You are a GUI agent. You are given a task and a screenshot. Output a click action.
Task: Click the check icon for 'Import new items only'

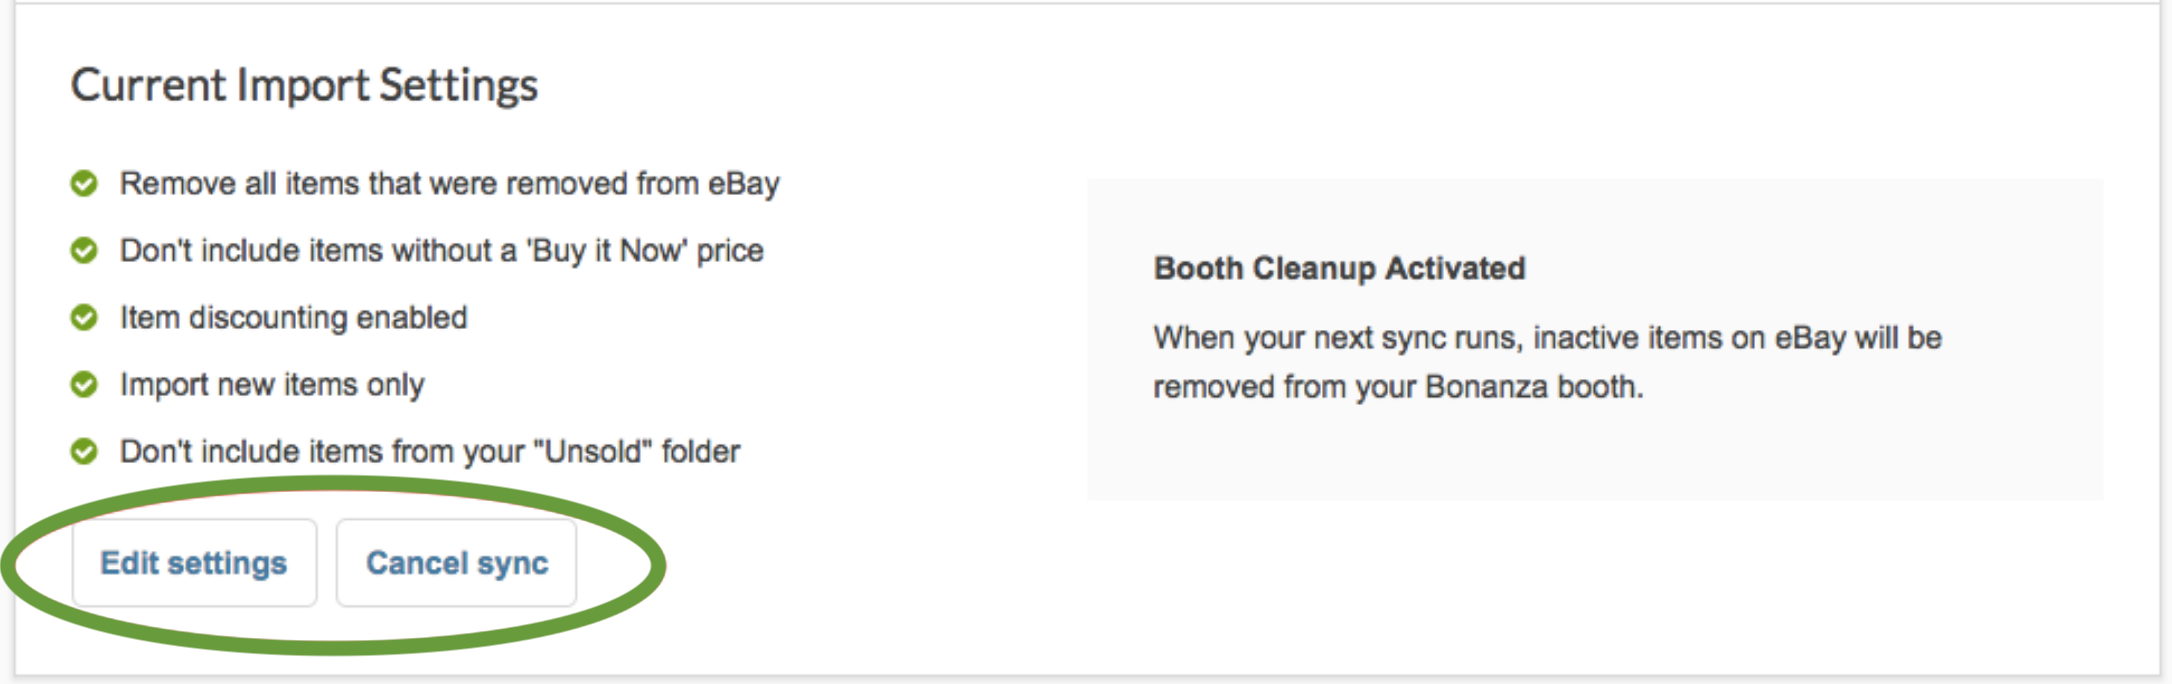pyautogui.click(x=84, y=385)
